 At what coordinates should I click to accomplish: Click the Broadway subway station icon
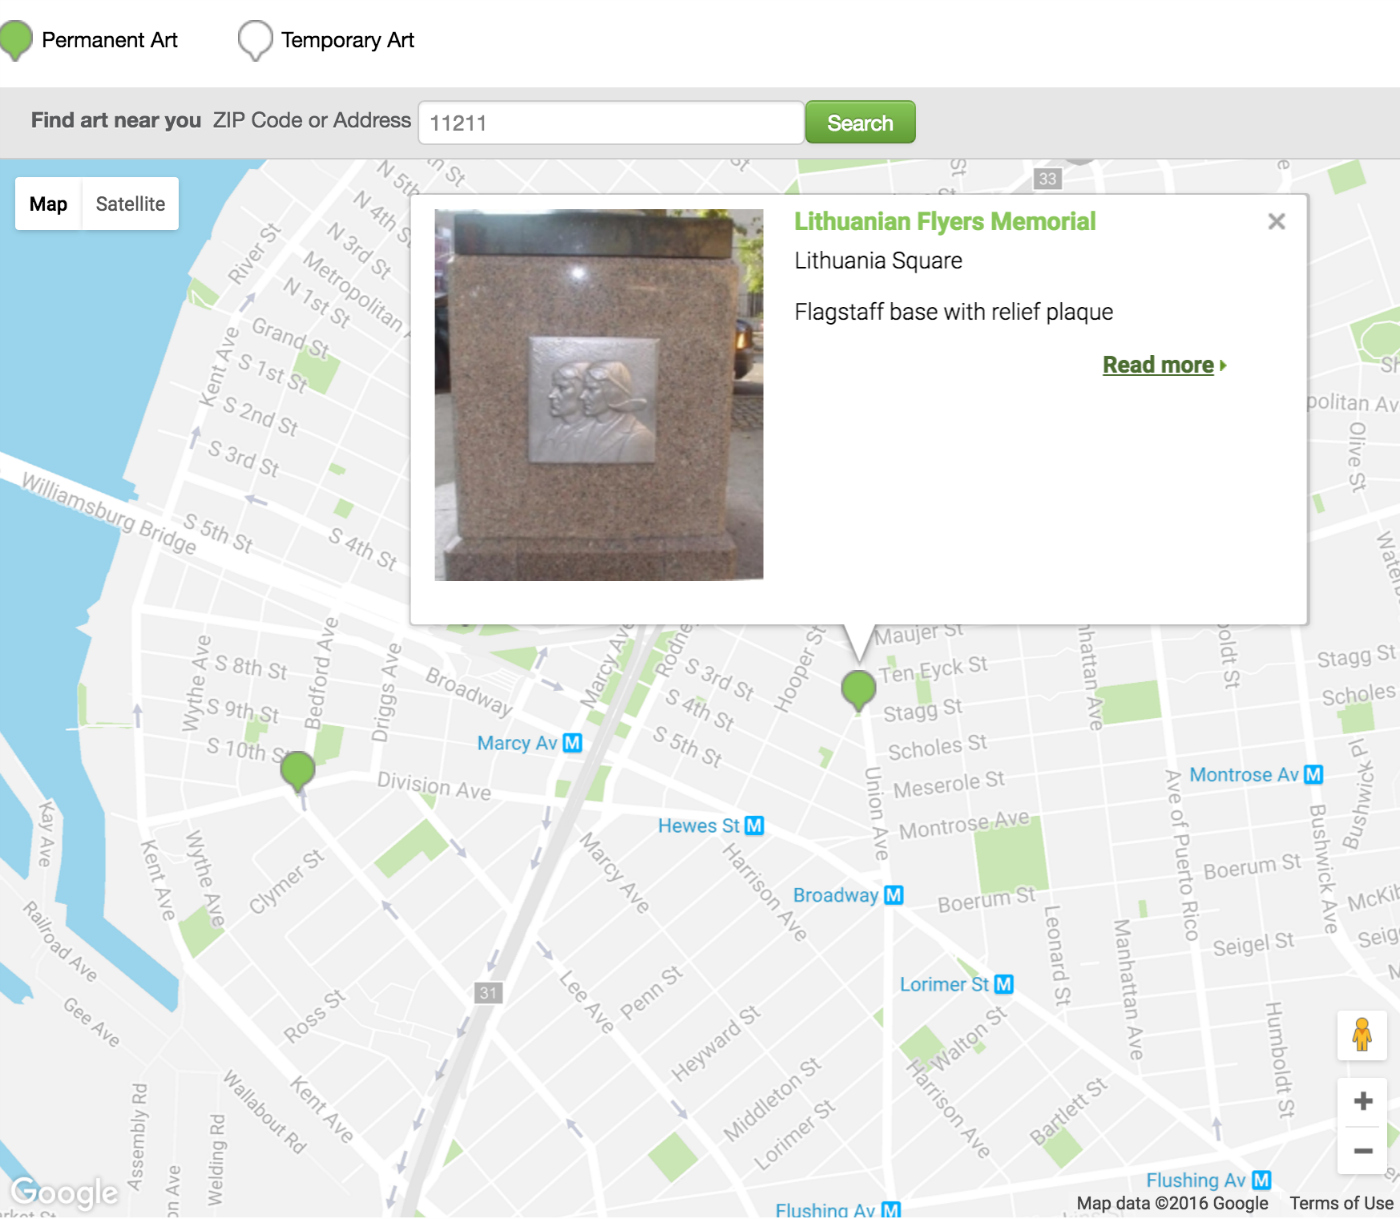pyautogui.click(x=895, y=895)
